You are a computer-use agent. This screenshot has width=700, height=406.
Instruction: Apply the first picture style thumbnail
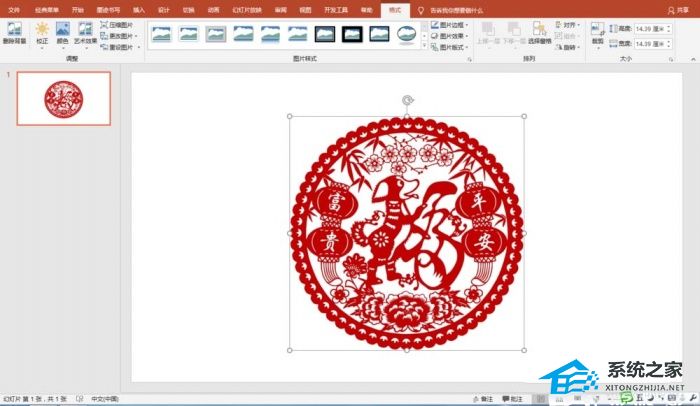tap(161, 34)
